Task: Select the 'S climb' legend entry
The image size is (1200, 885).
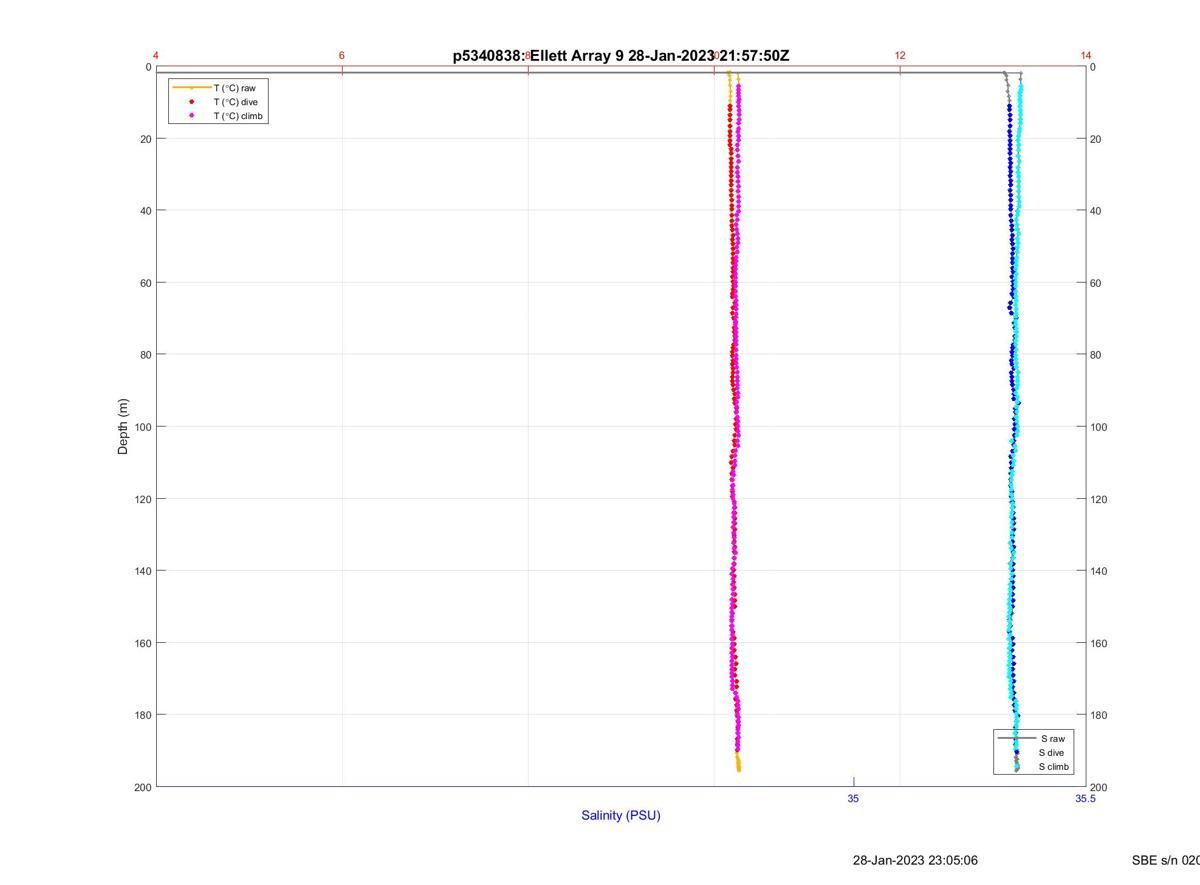Action: click(x=1054, y=767)
